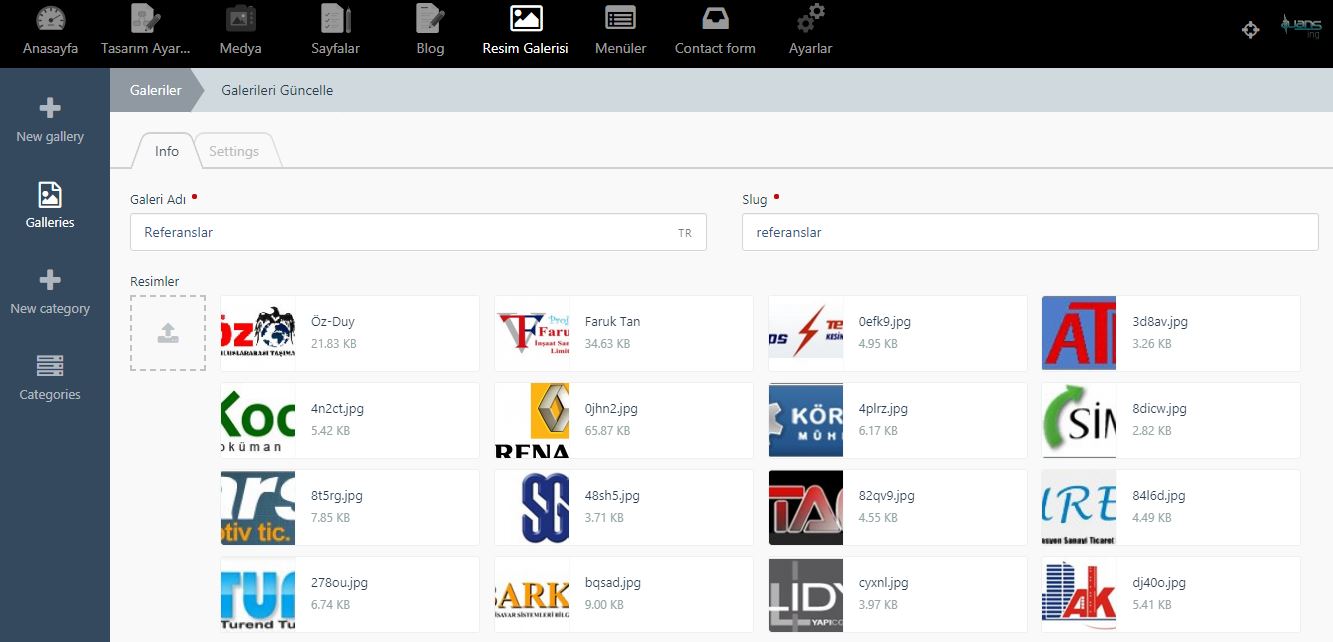Open the Sayfalar pages icon
The image size is (1333, 642).
335,19
